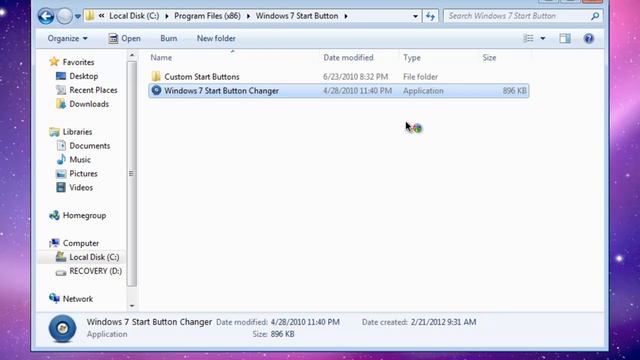
Task: Click the Computer icon in sidebar
Action: 54,243
